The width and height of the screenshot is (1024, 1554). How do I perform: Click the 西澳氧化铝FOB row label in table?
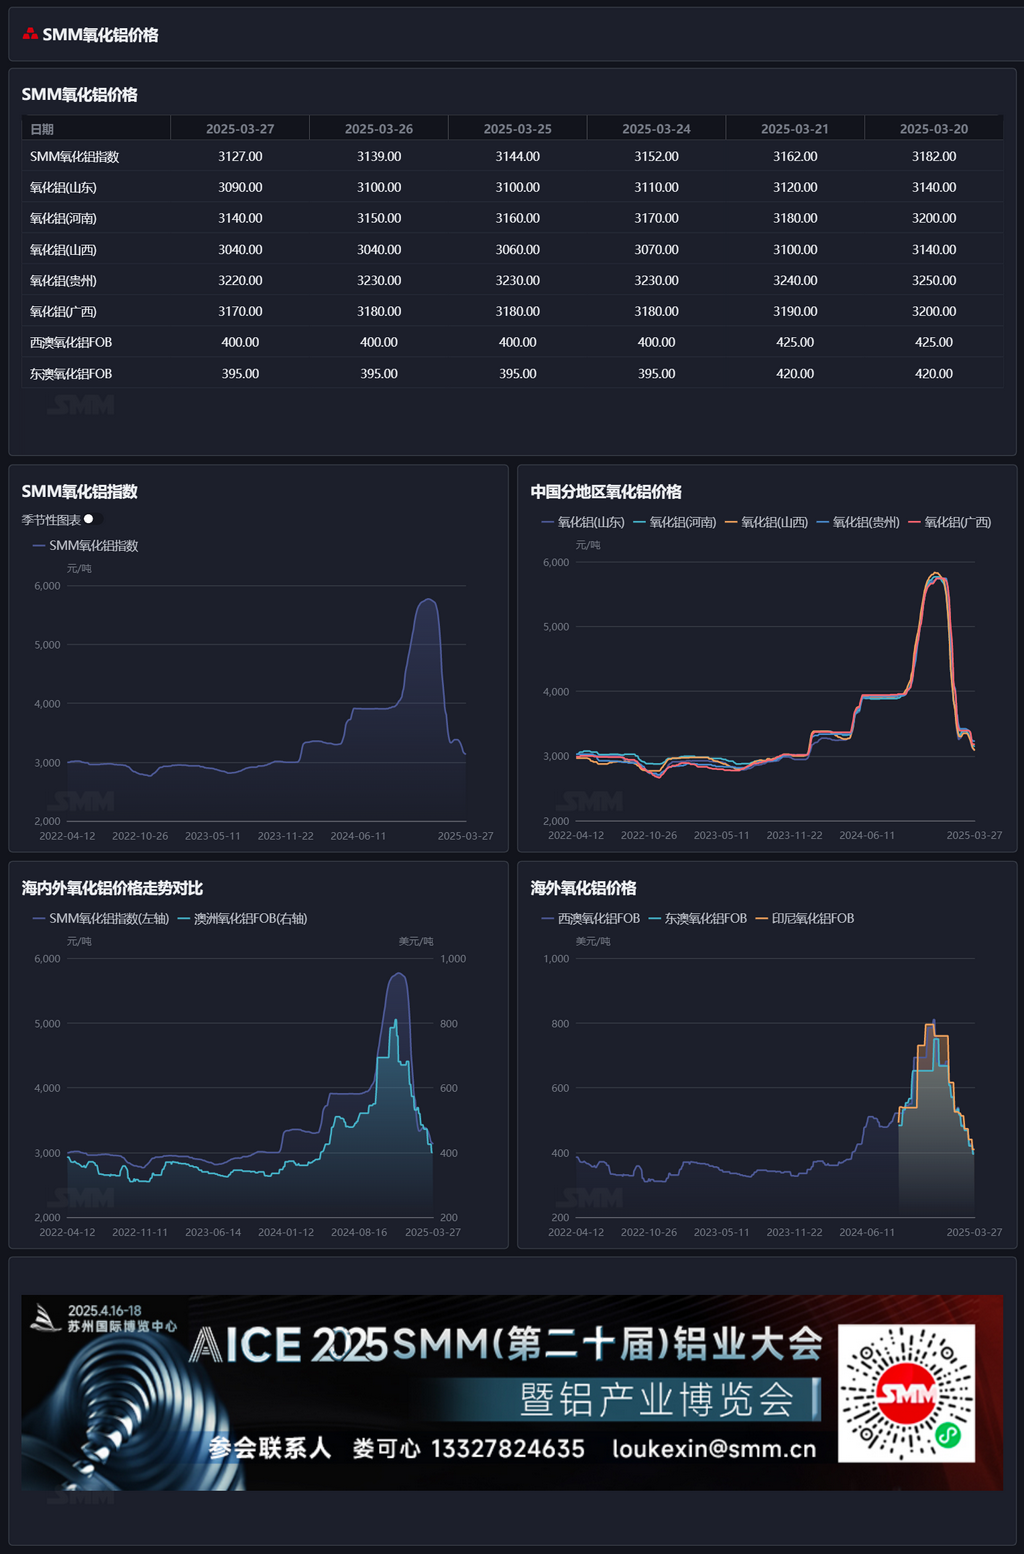point(71,342)
